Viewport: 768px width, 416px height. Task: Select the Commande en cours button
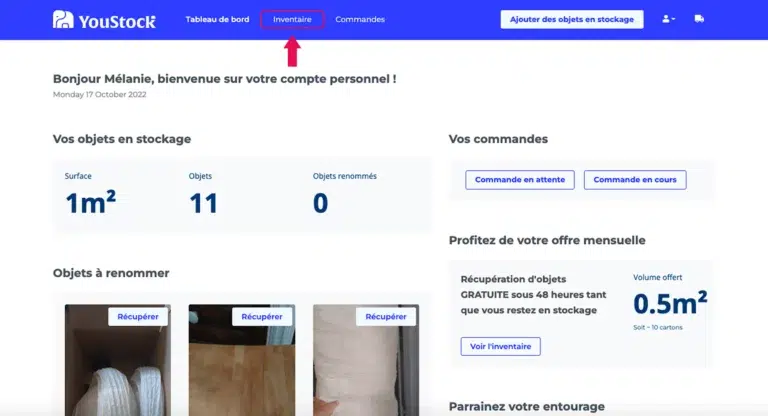click(x=635, y=180)
